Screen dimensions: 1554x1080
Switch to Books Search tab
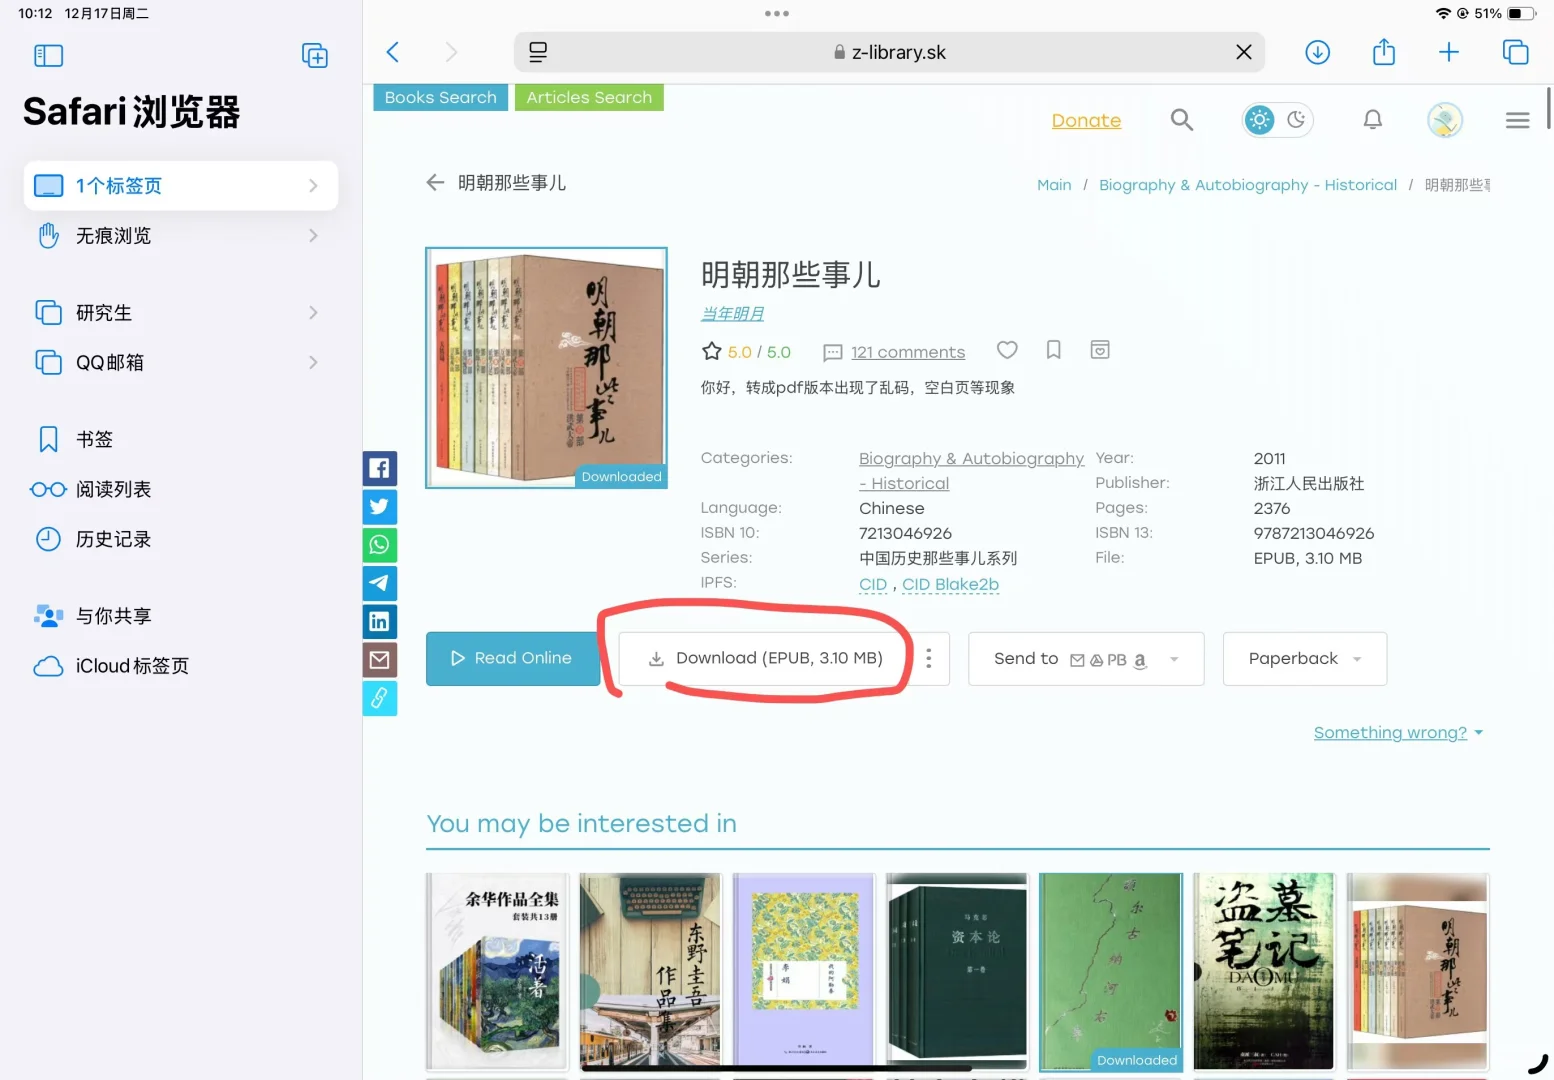(x=441, y=97)
